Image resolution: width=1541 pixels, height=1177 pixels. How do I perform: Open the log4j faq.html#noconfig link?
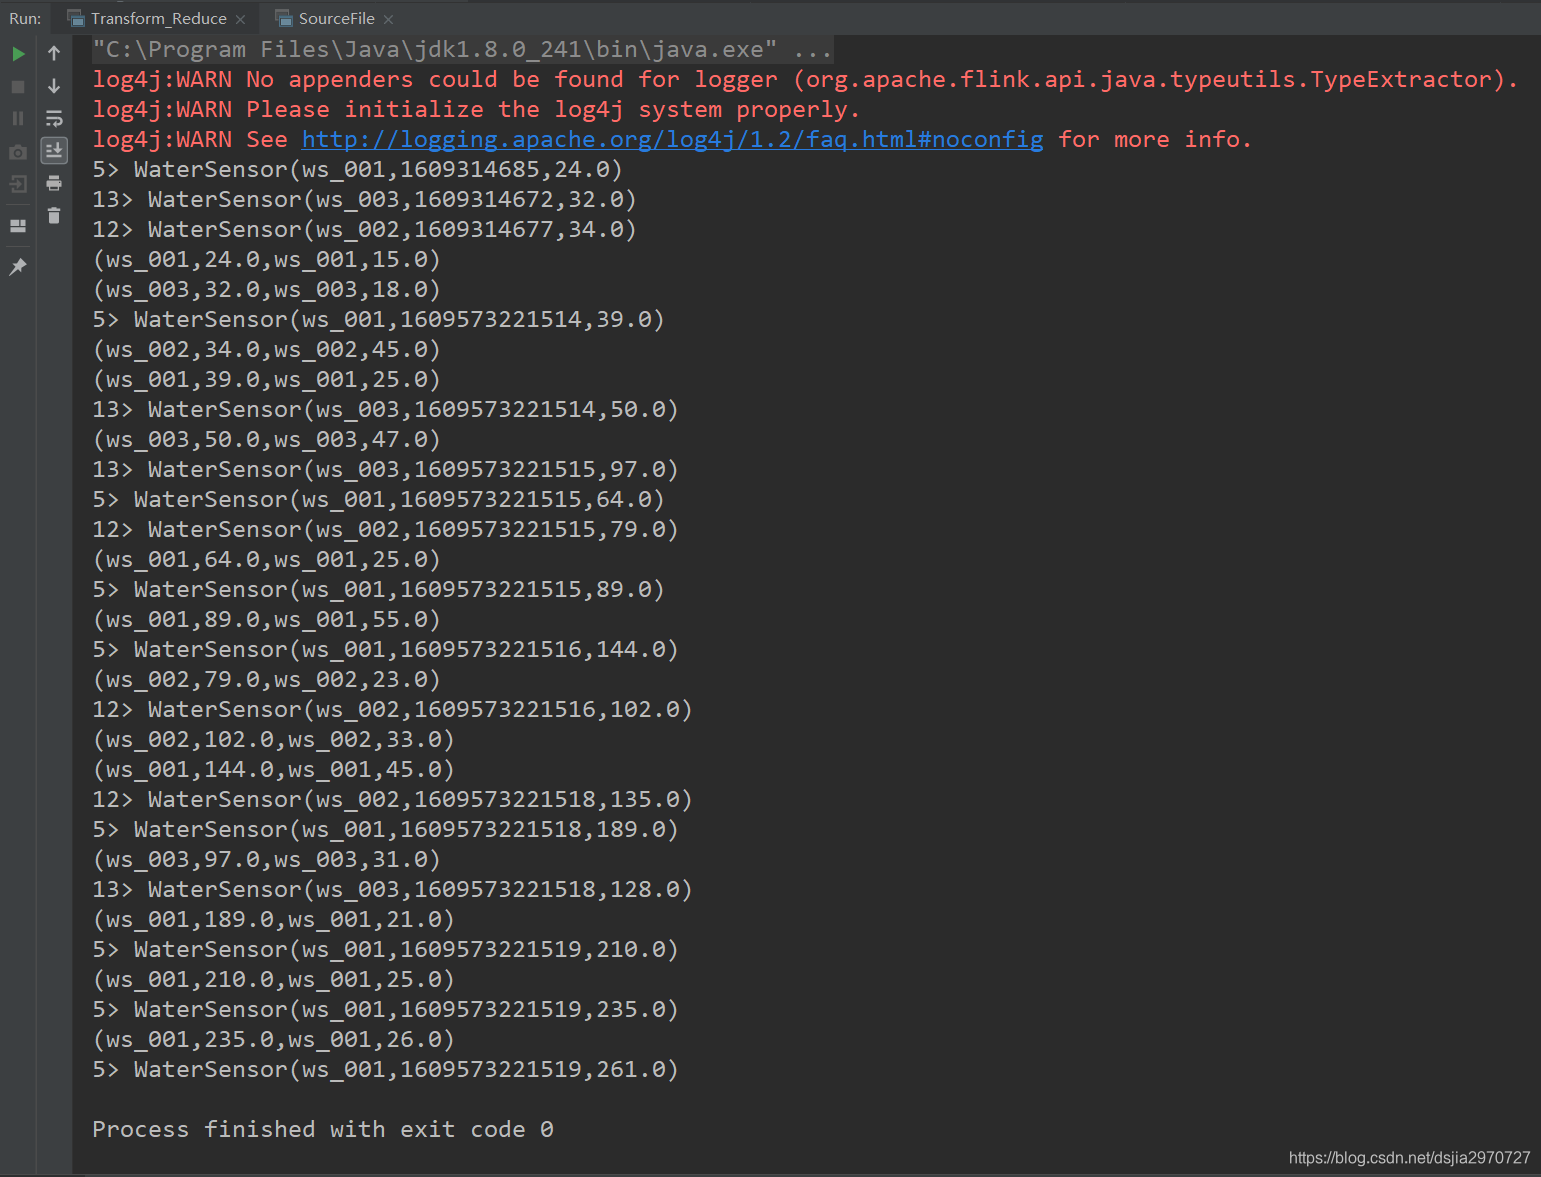pos(672,139)
